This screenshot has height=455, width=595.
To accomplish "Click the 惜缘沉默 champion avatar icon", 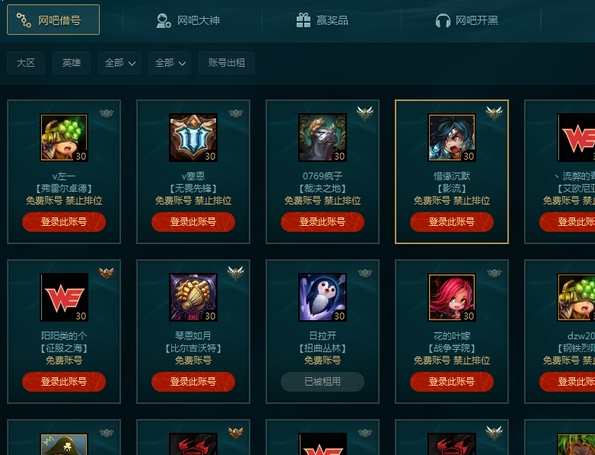I will point(452,137).
